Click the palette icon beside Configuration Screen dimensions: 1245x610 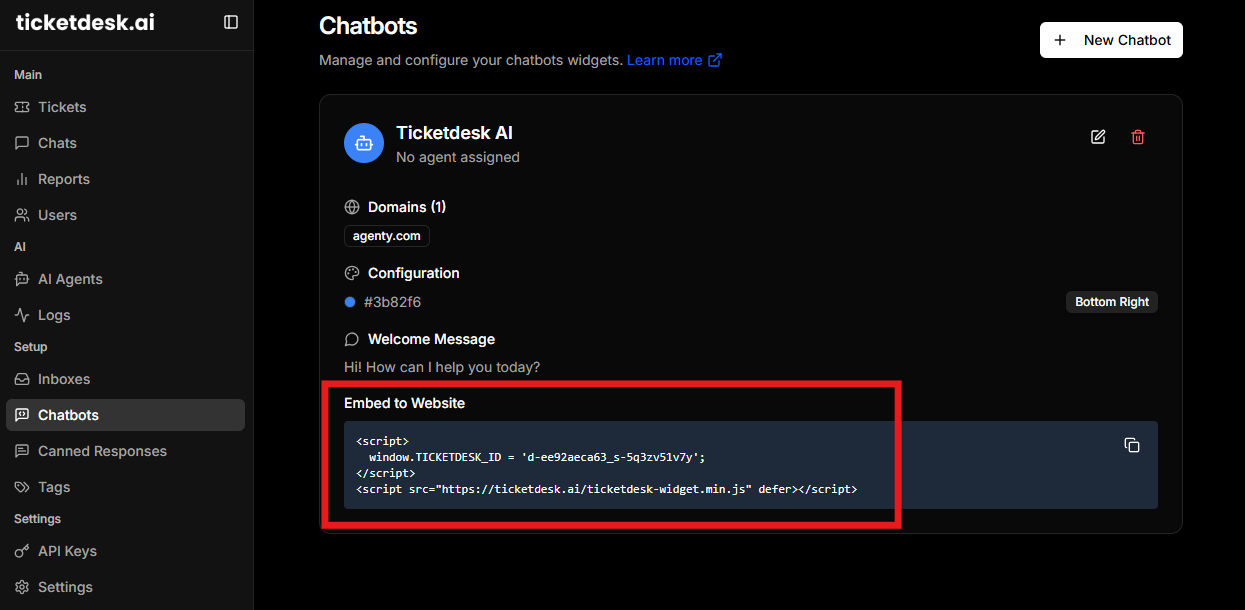[x=352, y=273]
